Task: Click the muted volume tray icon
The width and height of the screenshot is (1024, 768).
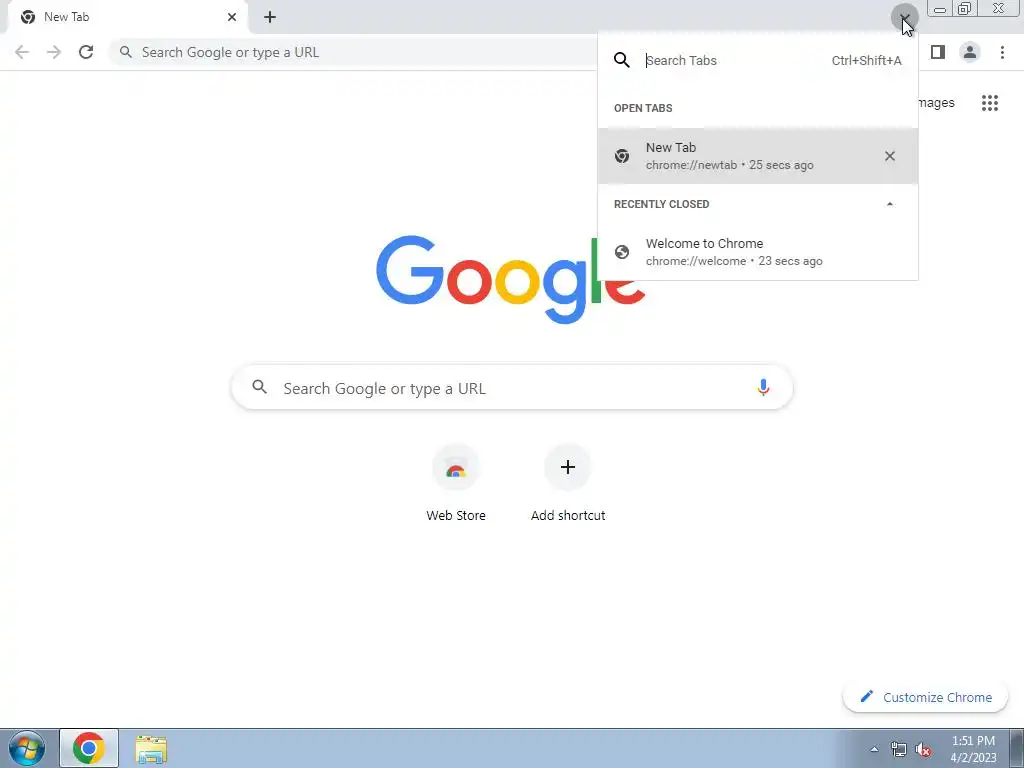Action: pos(923,750)
